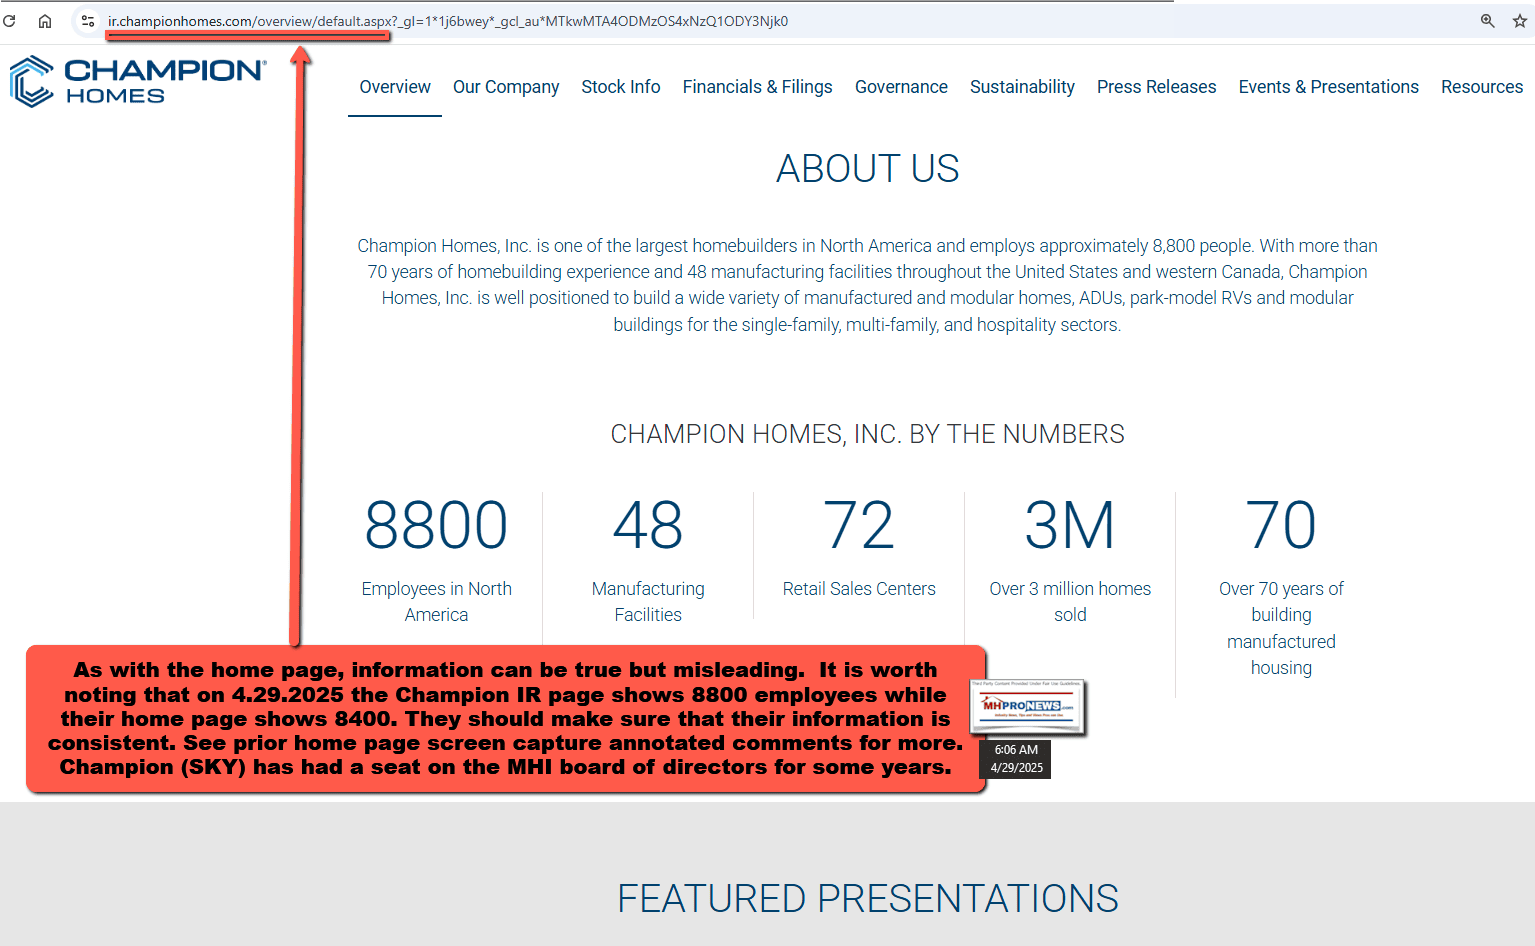This screenshot has height=946, width=1535.
Task: Click the MHProNews logo thumbnail
Action: pyautogui.click(x=1028, y=707)
